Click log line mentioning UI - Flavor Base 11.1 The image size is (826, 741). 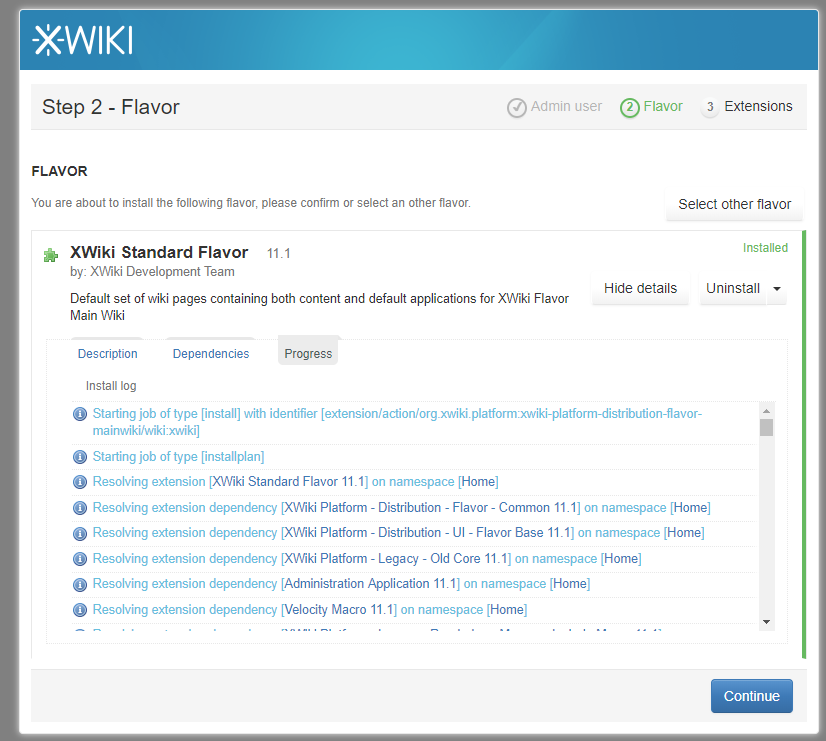[x=398, y=533]
